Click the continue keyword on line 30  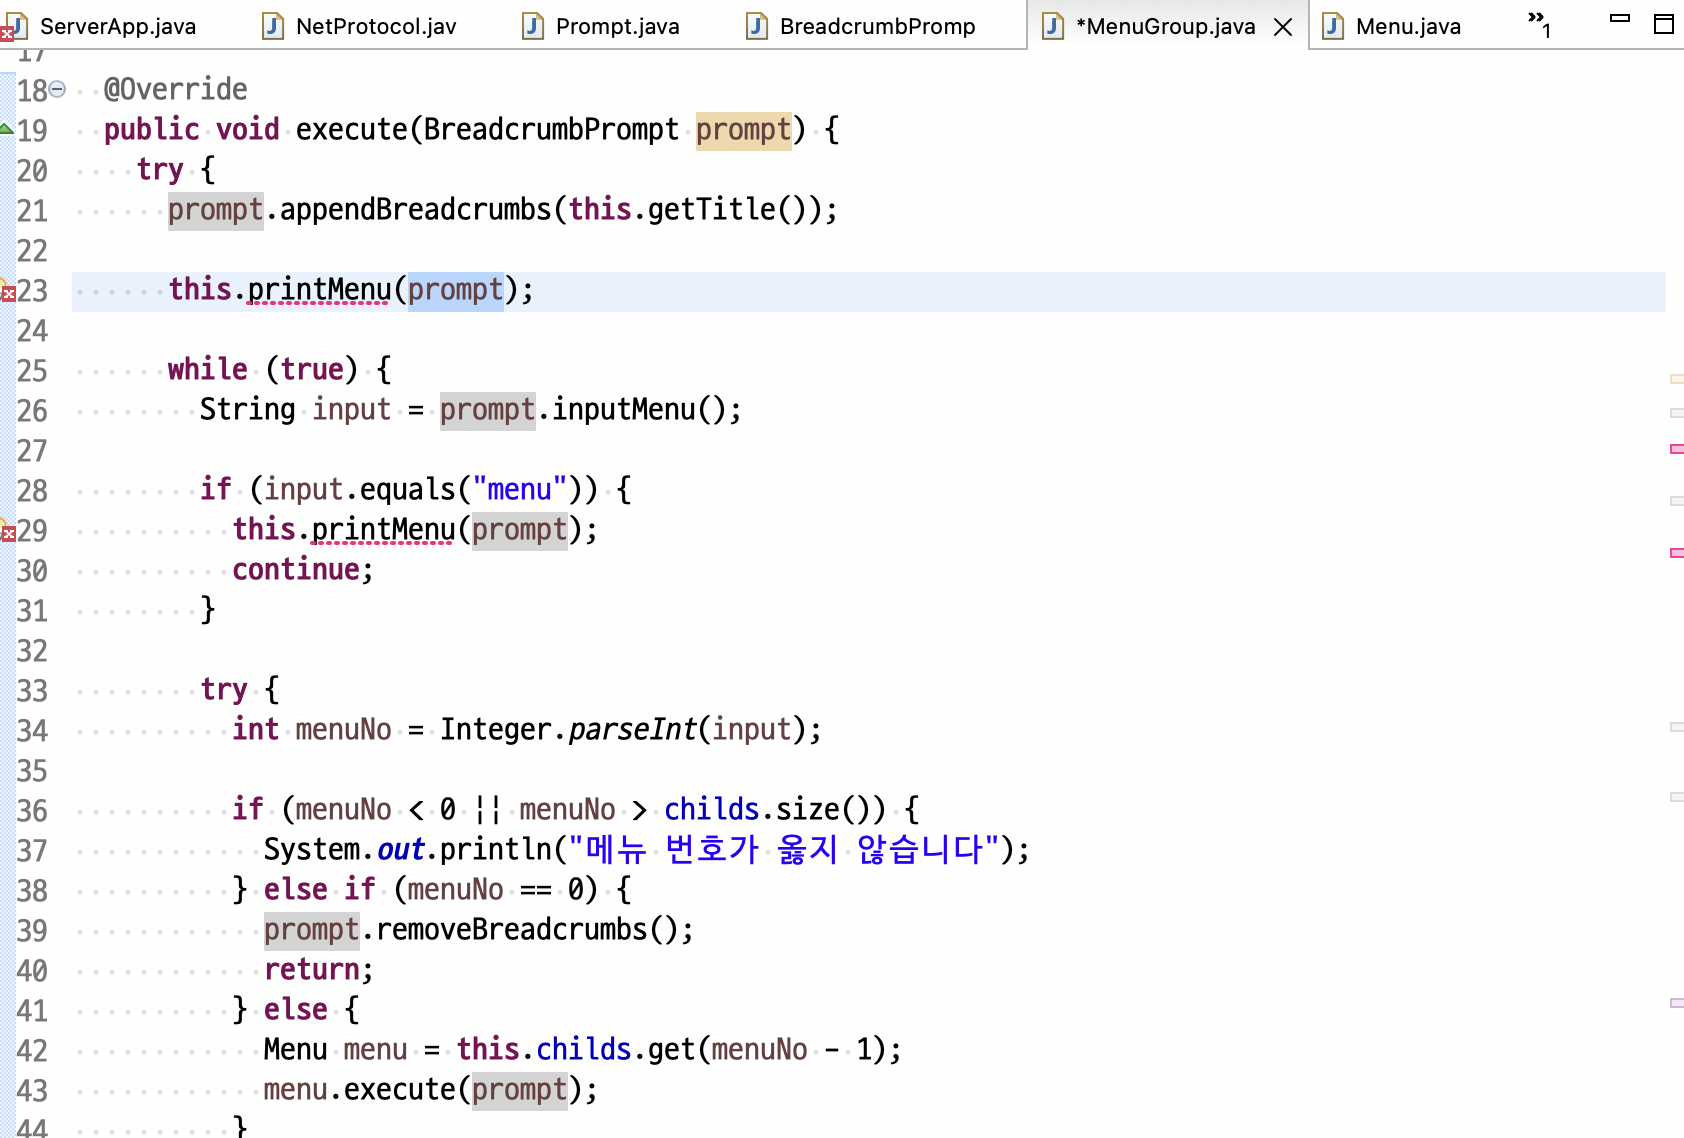point(296,570)
